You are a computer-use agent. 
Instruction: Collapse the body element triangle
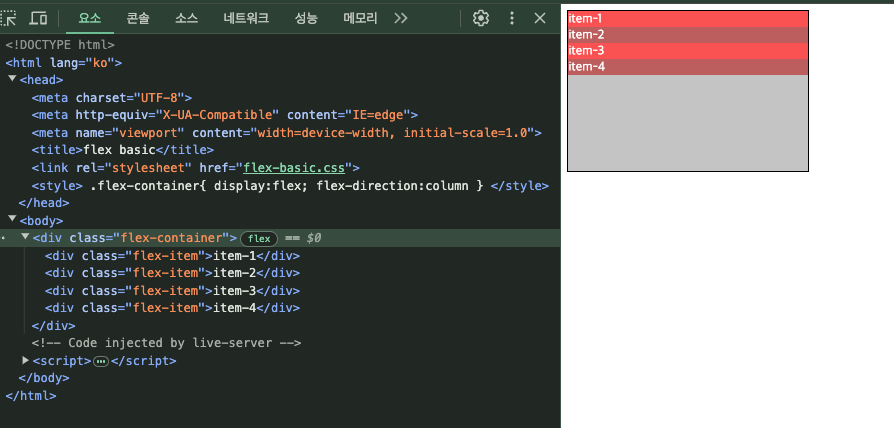[x=13, y=219]
